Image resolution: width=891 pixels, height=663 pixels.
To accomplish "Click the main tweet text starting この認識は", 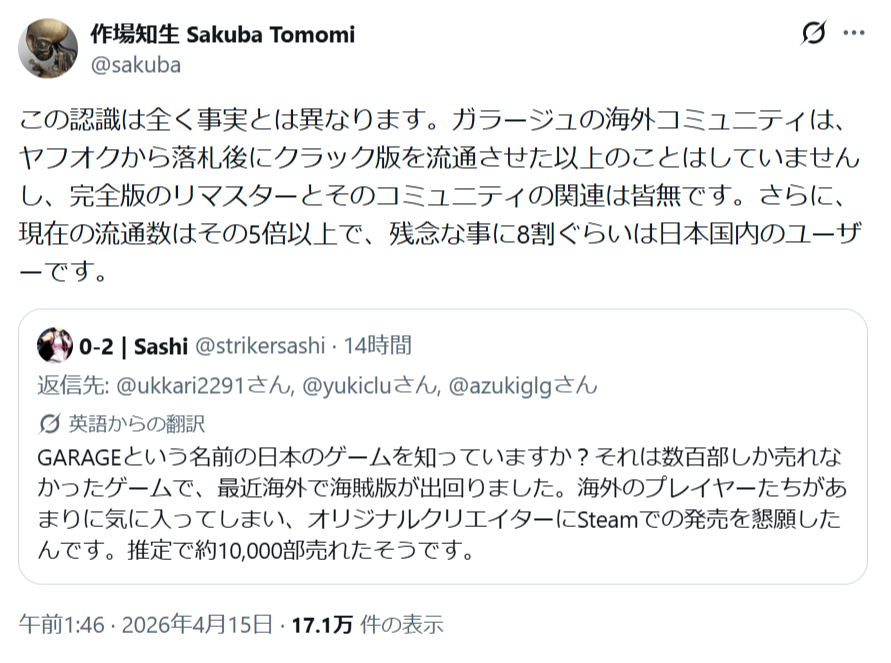I will [440, 195].
